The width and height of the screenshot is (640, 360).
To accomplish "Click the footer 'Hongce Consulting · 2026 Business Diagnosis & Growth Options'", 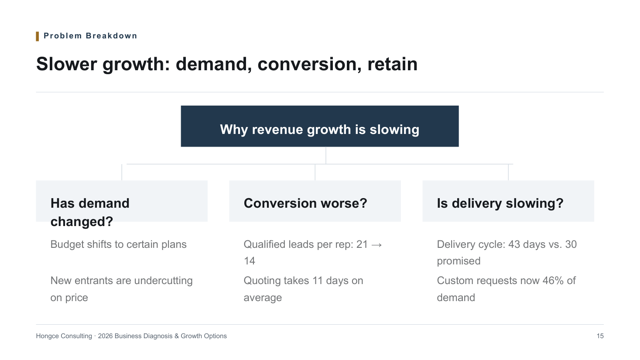I will click(131, 336).
